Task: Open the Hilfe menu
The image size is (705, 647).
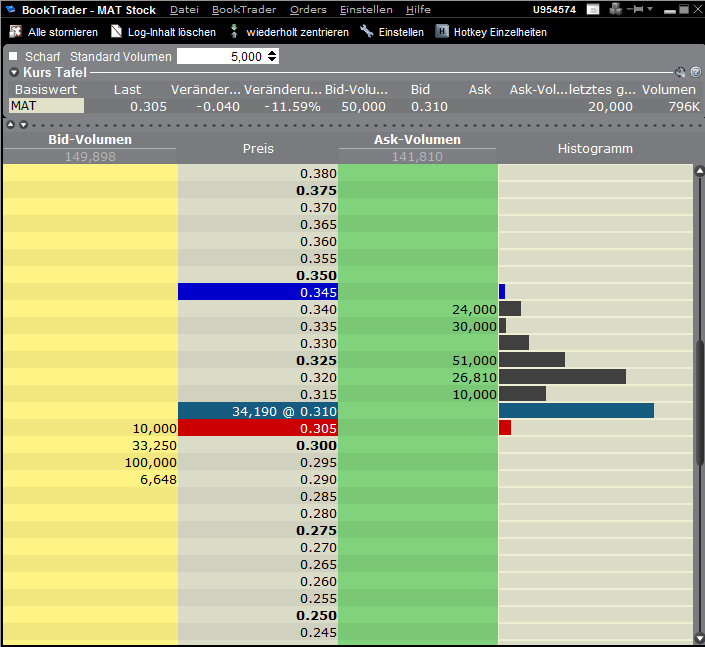Action: [418, 9]
